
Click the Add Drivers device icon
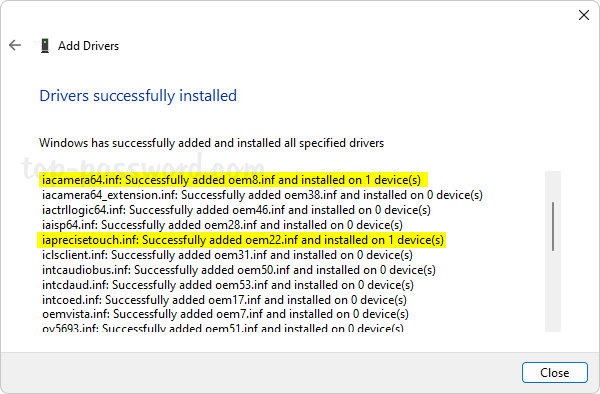pyautogui.click(x=45, y=46)
